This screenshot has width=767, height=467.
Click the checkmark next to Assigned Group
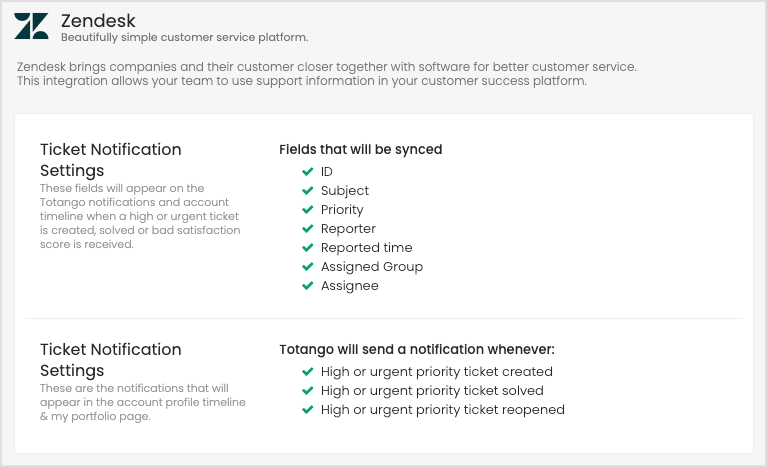[x=308, y=267]
